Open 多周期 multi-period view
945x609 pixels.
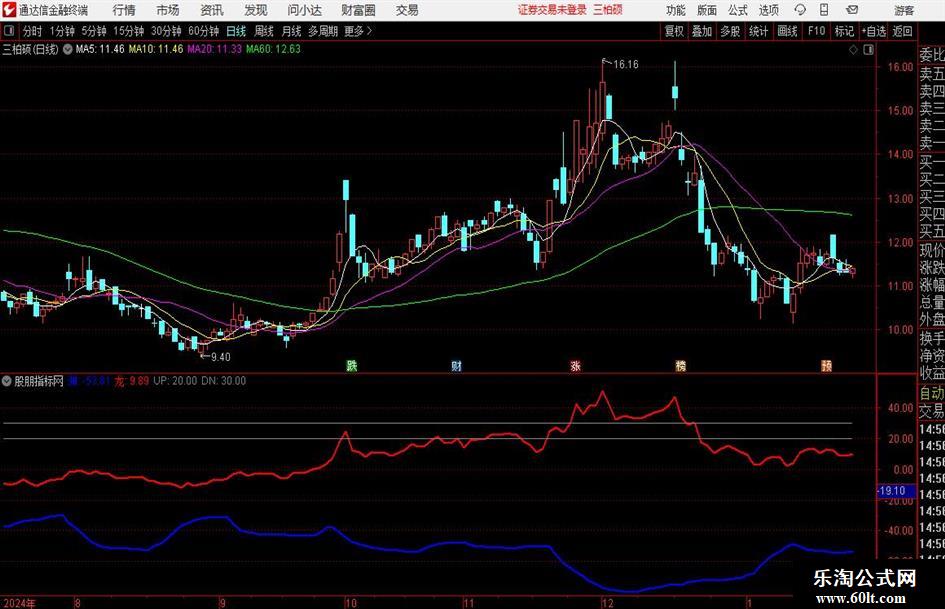point(323,31)
